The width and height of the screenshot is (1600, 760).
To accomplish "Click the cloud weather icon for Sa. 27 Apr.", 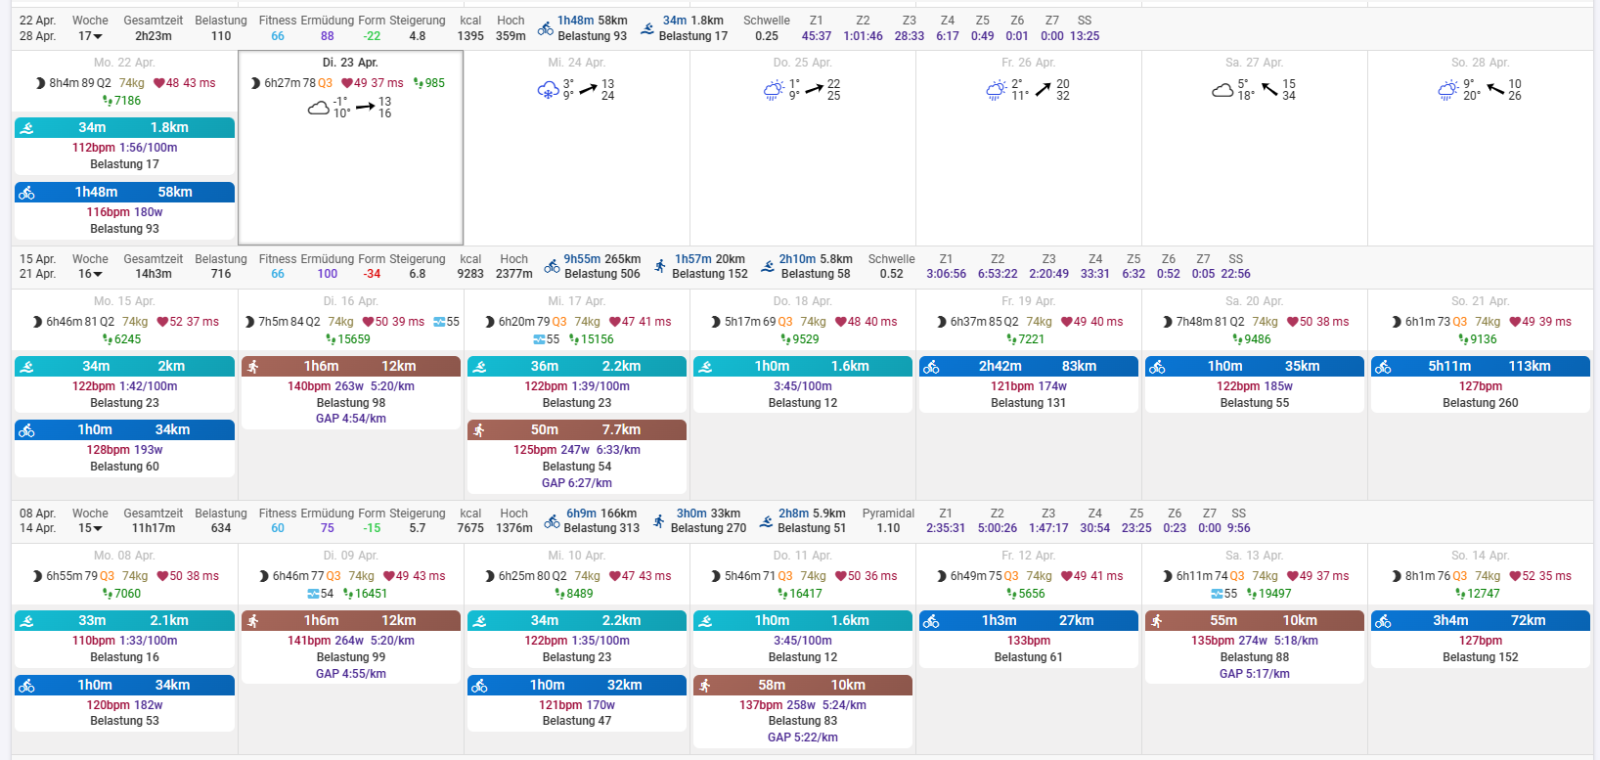I will coord(1222,91).
